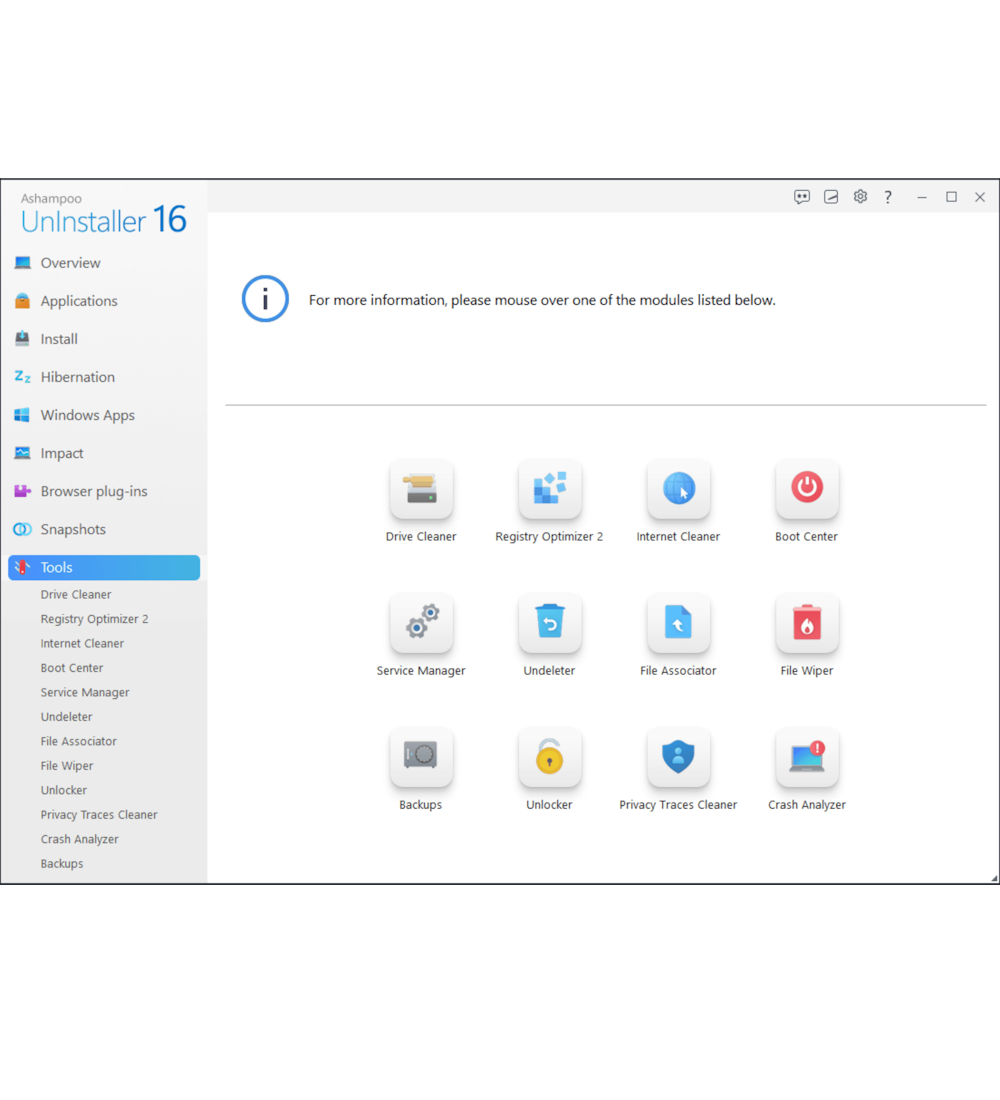Go to Overview in the sidebar
Viewport: 1000px width, 1100px height.
tap(70, 263)
